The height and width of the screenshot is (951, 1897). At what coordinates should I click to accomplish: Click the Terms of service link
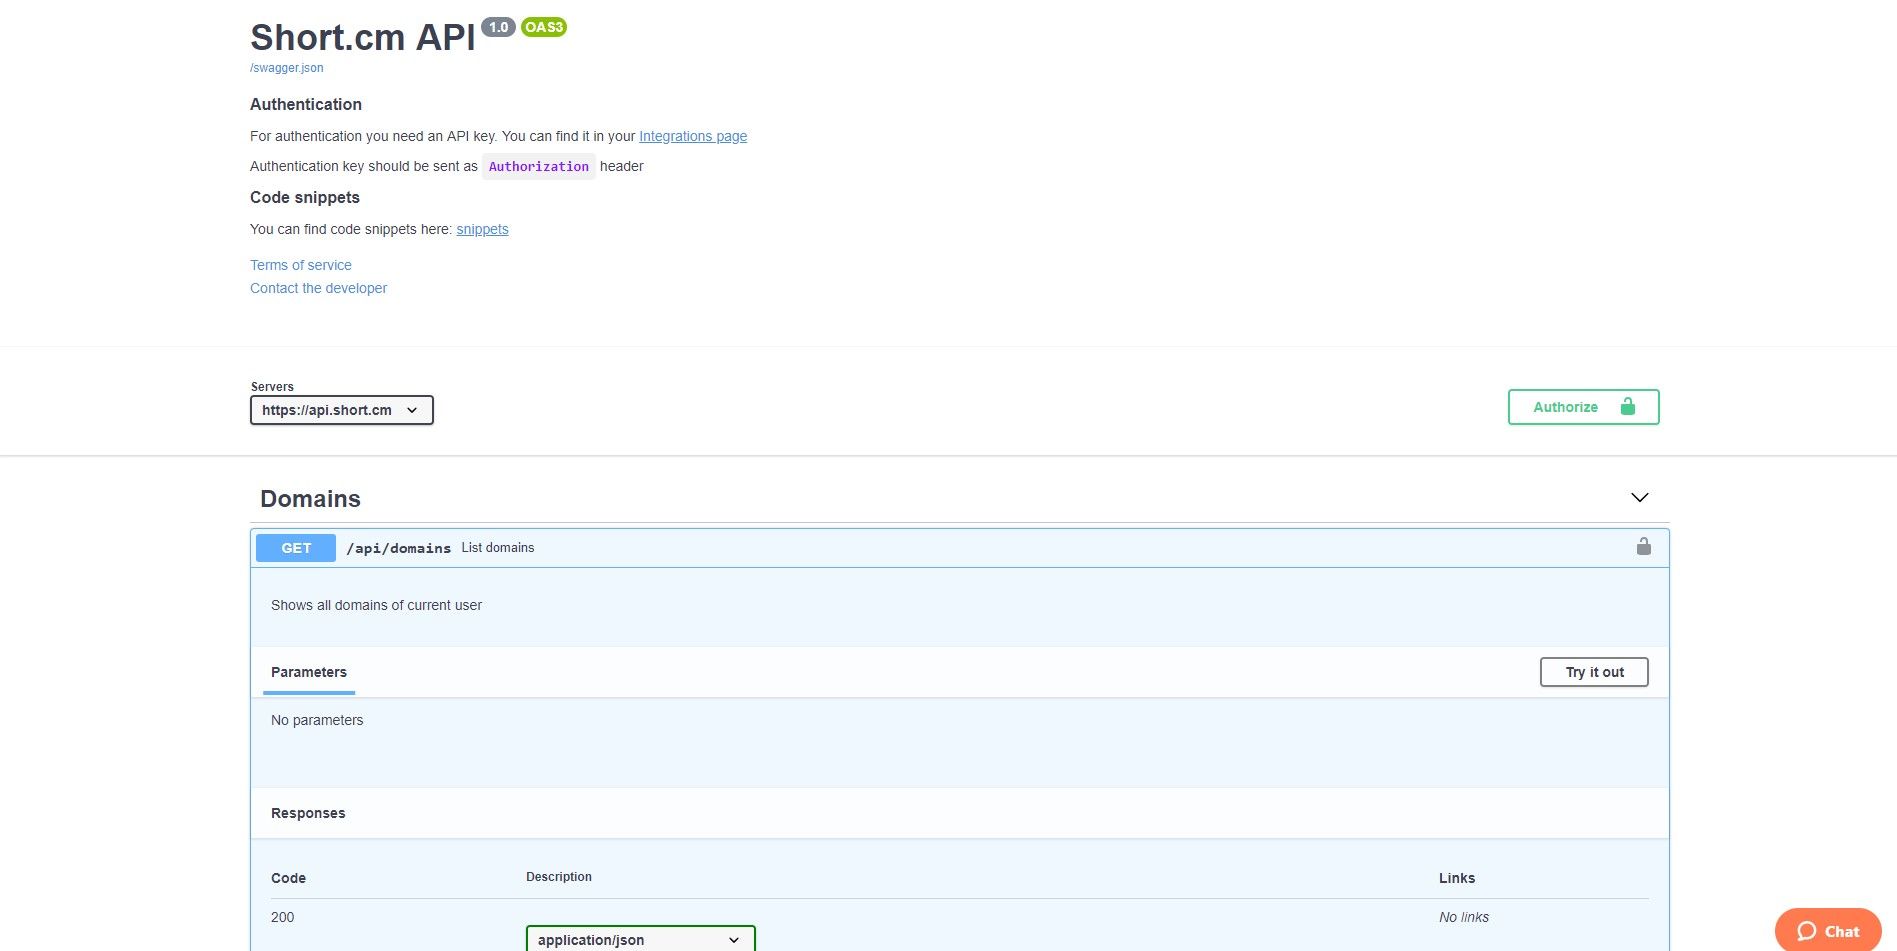point(300,265)
